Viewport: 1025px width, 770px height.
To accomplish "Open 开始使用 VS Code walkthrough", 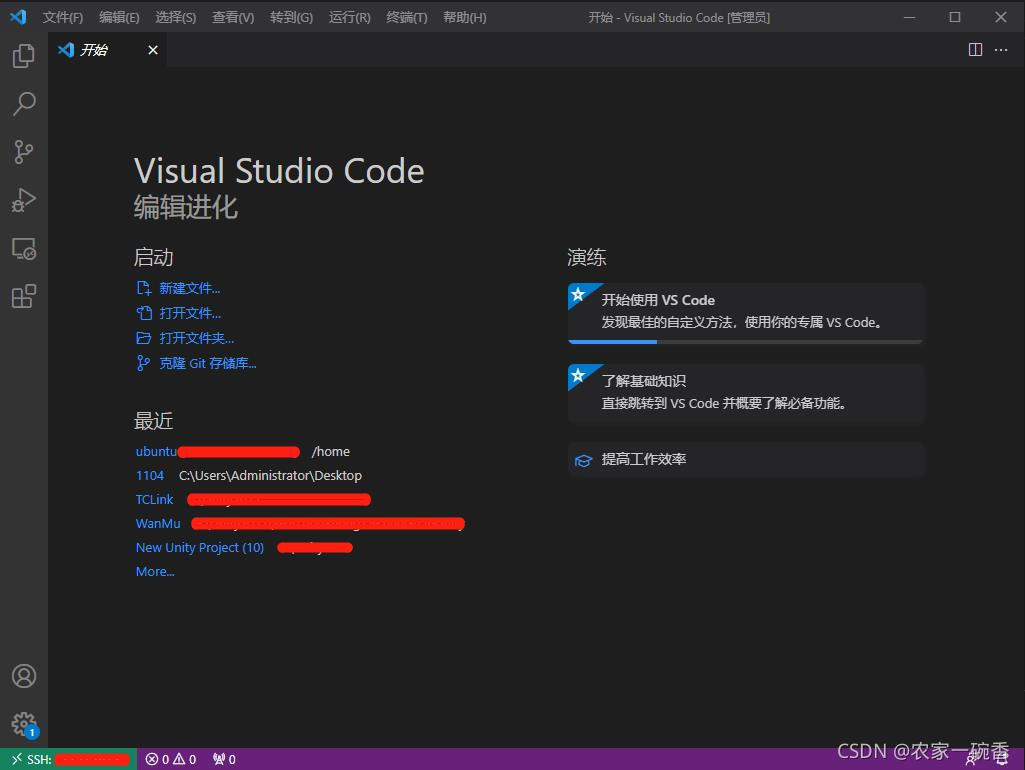I will (745, 312).
